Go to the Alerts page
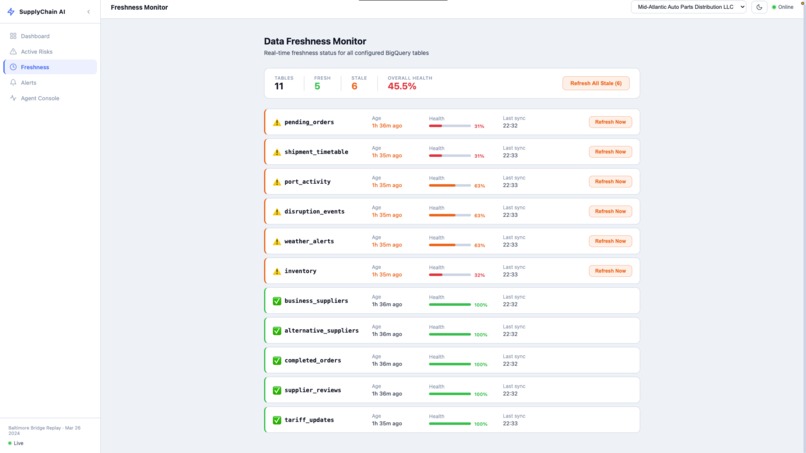 tap(50, 82)
